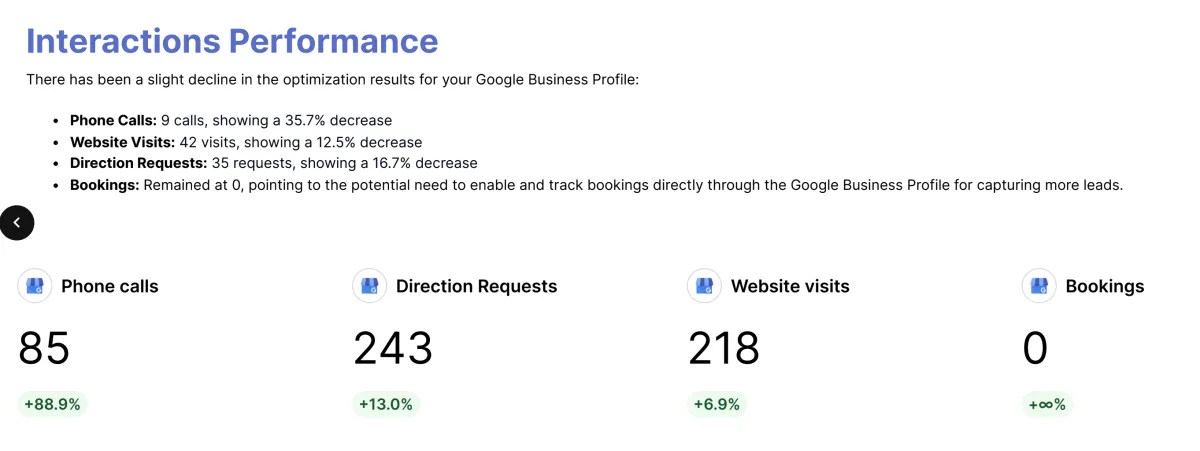Viewport: 1200px width, 451px height.
Task: Click the Interactions Performance heading
Action: click(232, 41)
